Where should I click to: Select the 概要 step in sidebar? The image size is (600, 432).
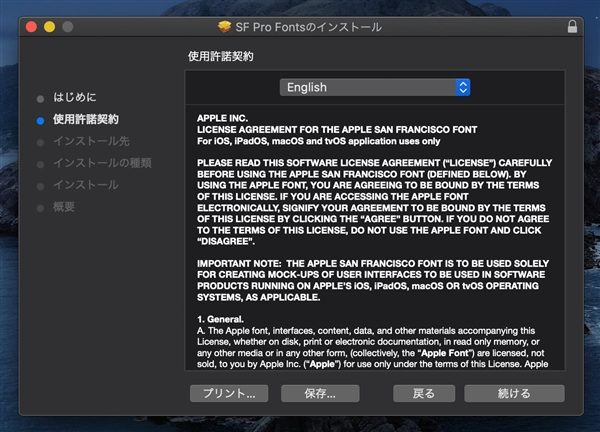pos(64,207)
